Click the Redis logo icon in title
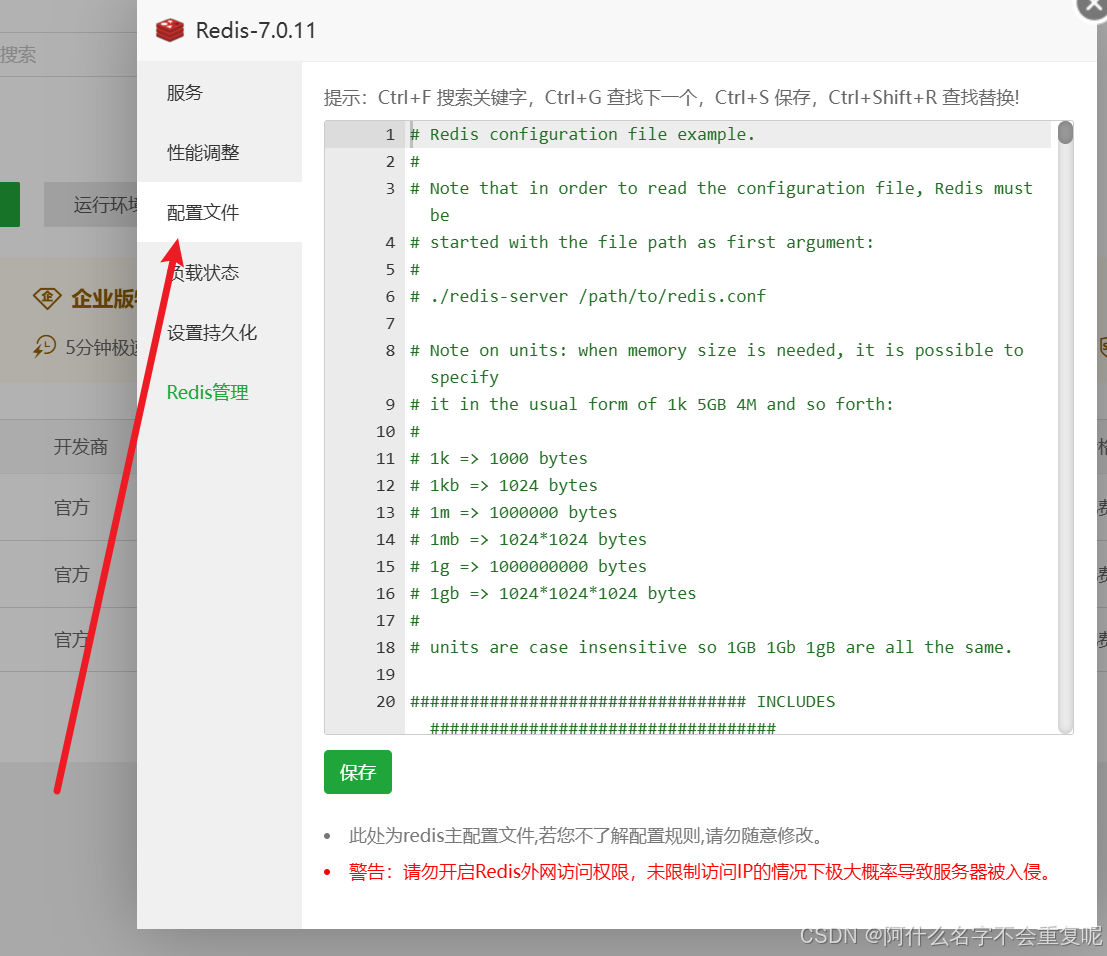Image resolution: width=1107 pixels, height=956 pixels. (x=169, y=30)
